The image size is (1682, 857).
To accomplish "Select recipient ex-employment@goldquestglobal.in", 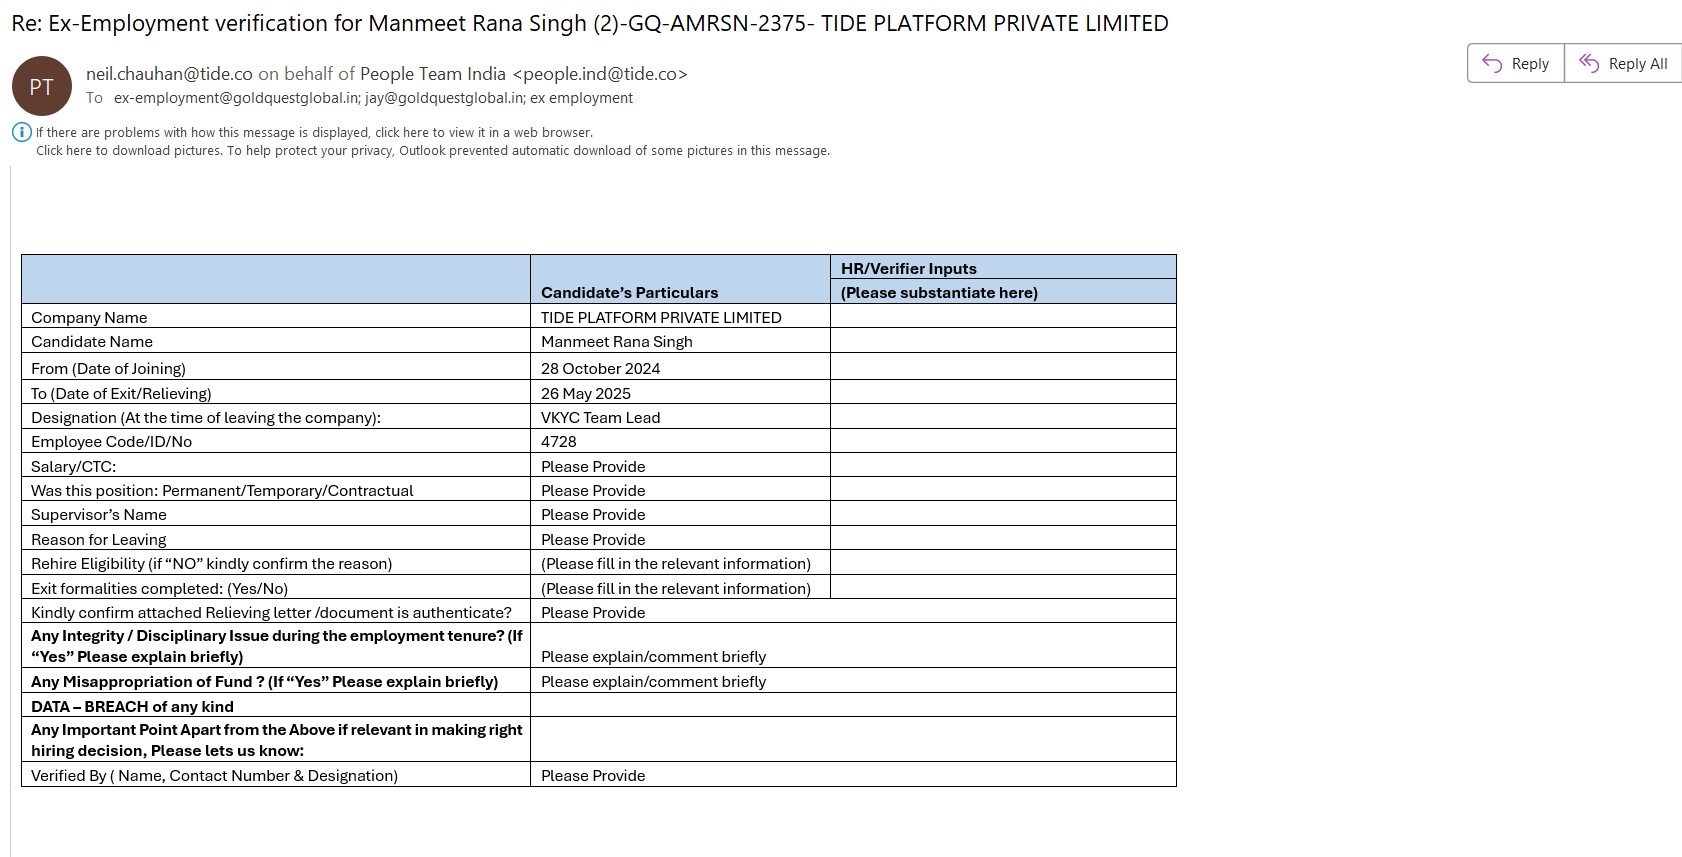I will [x=236, y=98].
